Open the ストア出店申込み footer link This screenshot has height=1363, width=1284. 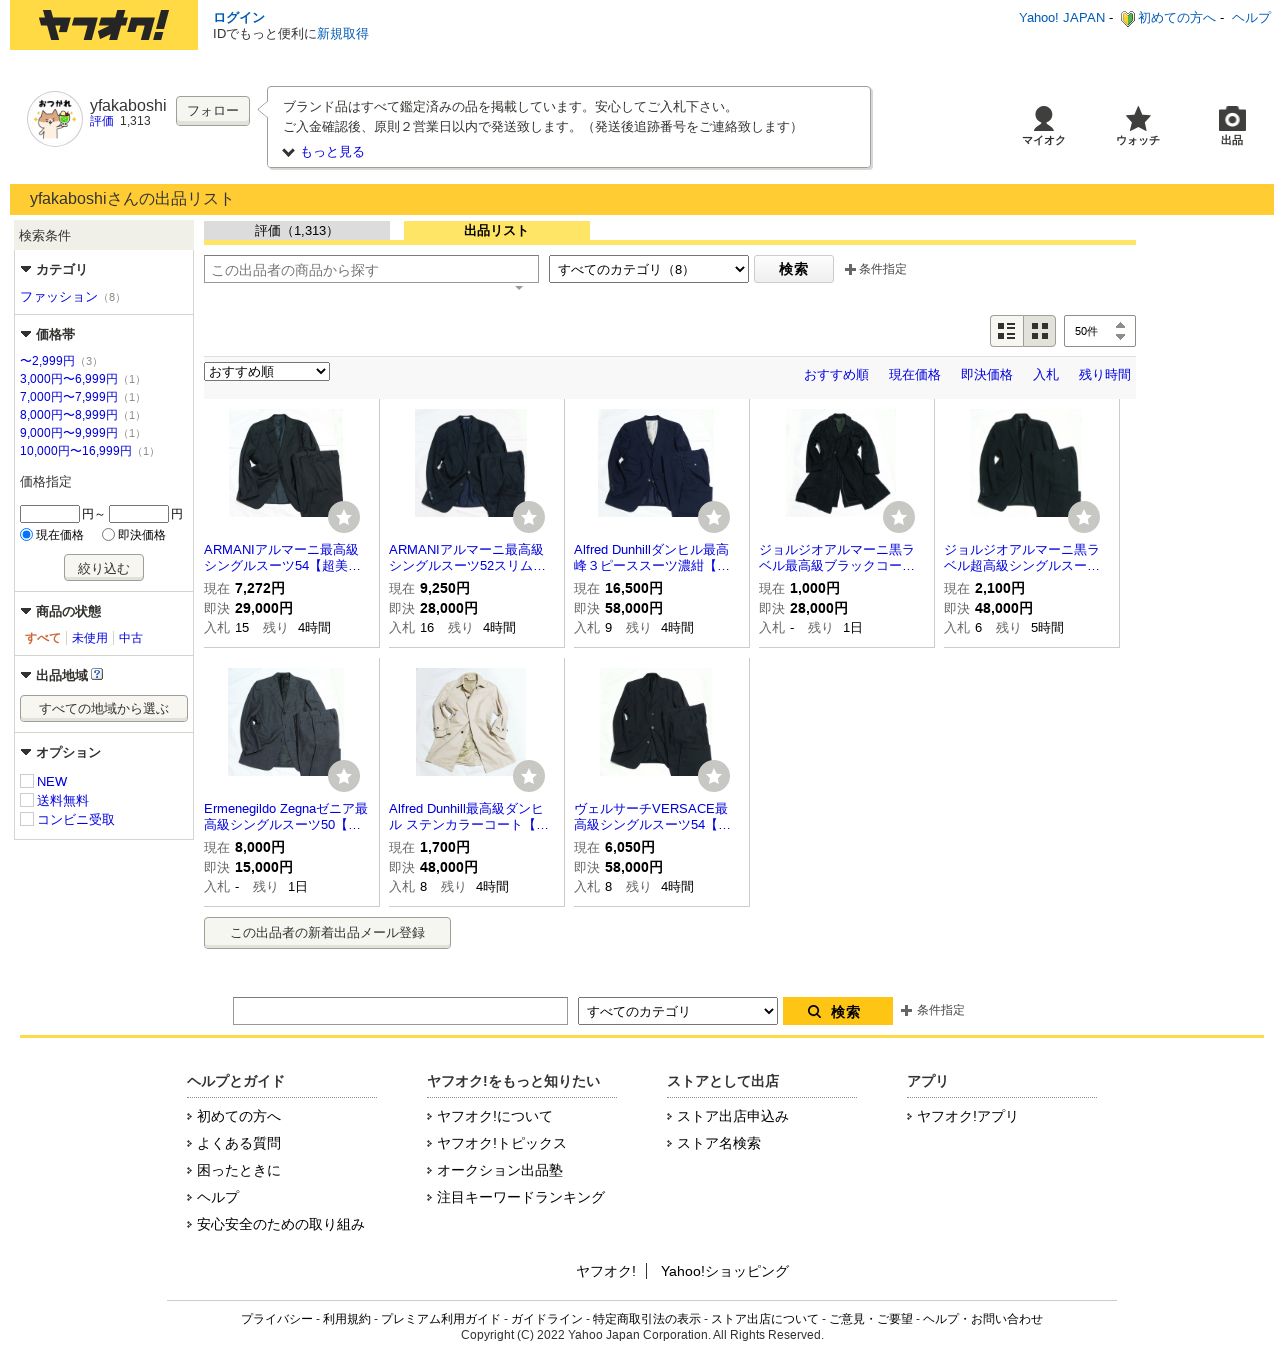click(x=733, y=1116)
